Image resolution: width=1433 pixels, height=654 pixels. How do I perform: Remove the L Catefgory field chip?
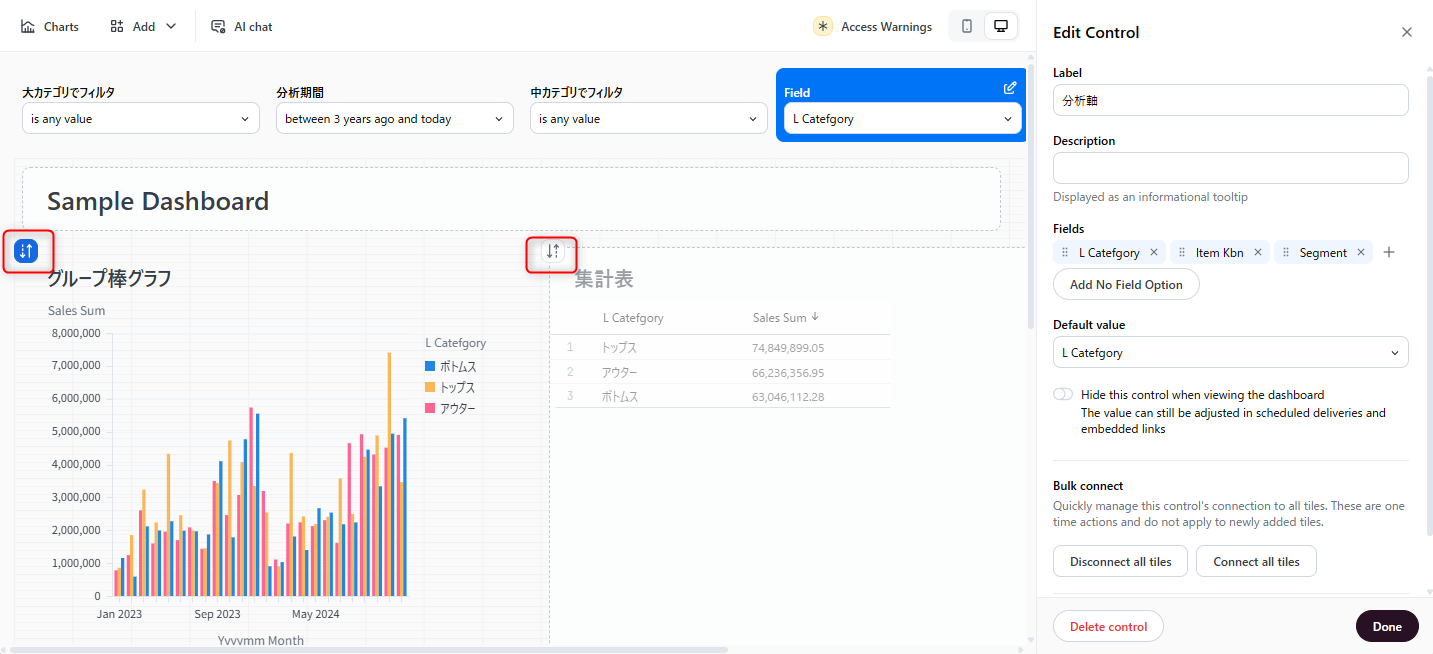pyautogui.click(x=1154, y=253)
